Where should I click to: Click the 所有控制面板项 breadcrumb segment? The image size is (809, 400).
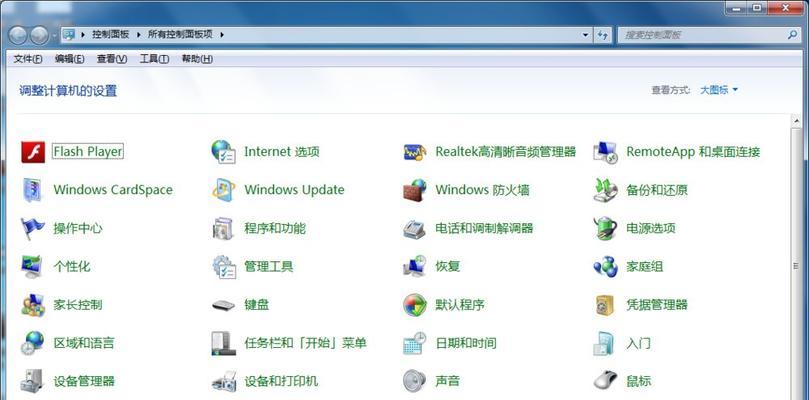180,35
